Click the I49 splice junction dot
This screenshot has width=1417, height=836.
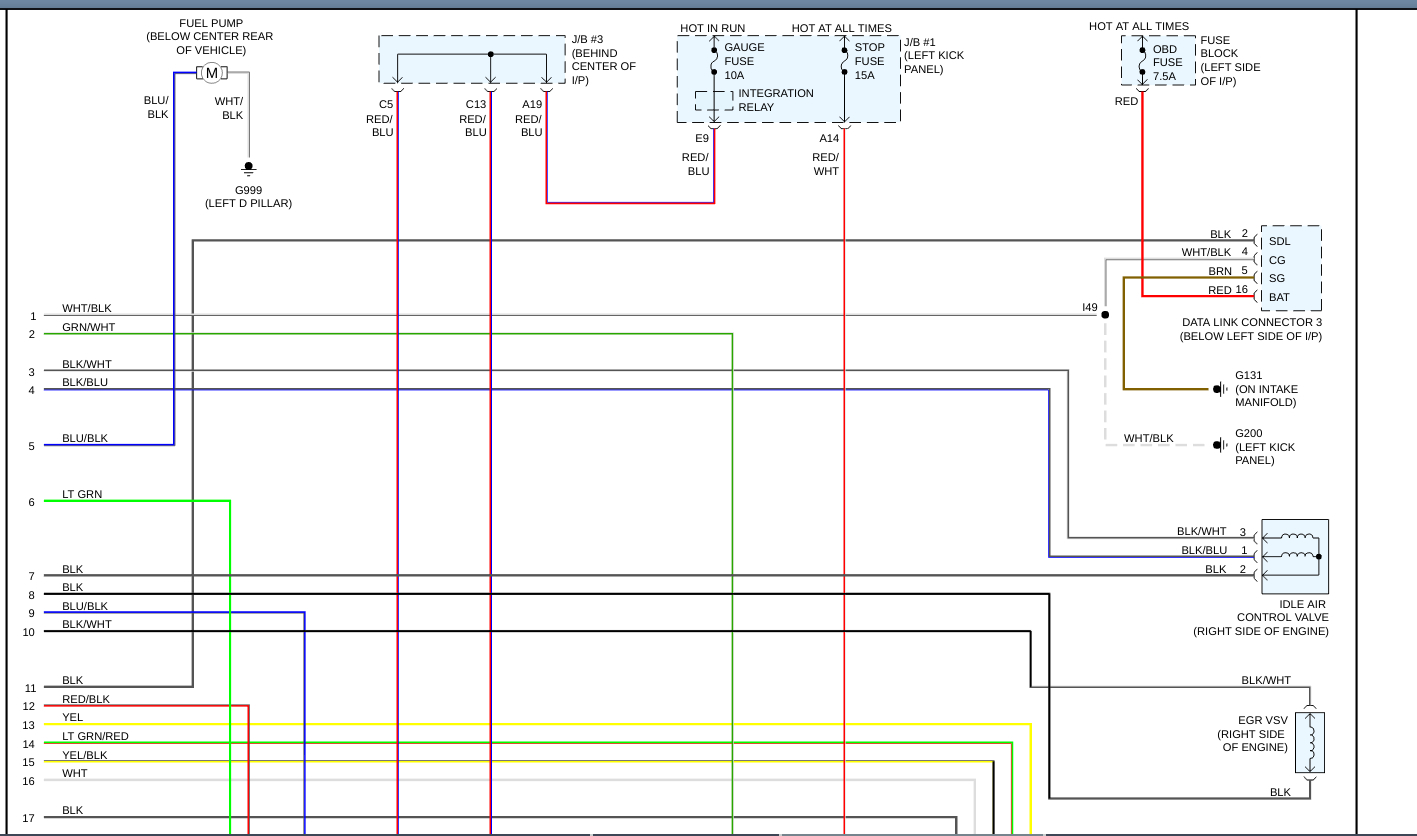(x=1105, y=315)
